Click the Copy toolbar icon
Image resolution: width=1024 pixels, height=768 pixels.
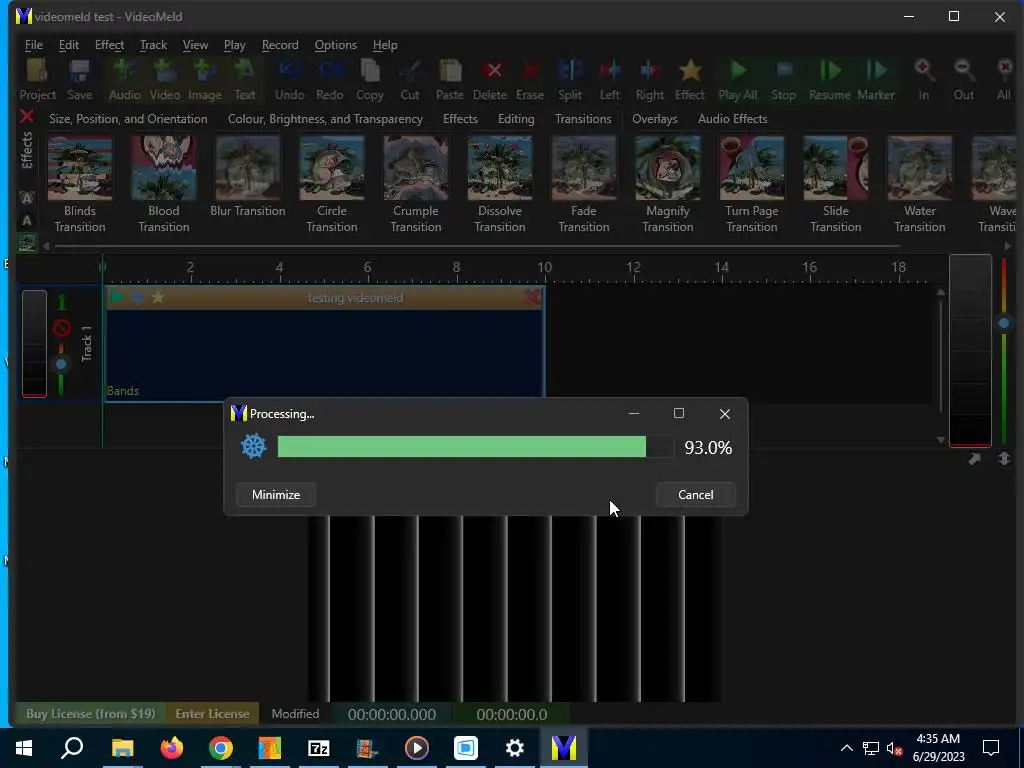pyautogui.click(x=370, y=80)
